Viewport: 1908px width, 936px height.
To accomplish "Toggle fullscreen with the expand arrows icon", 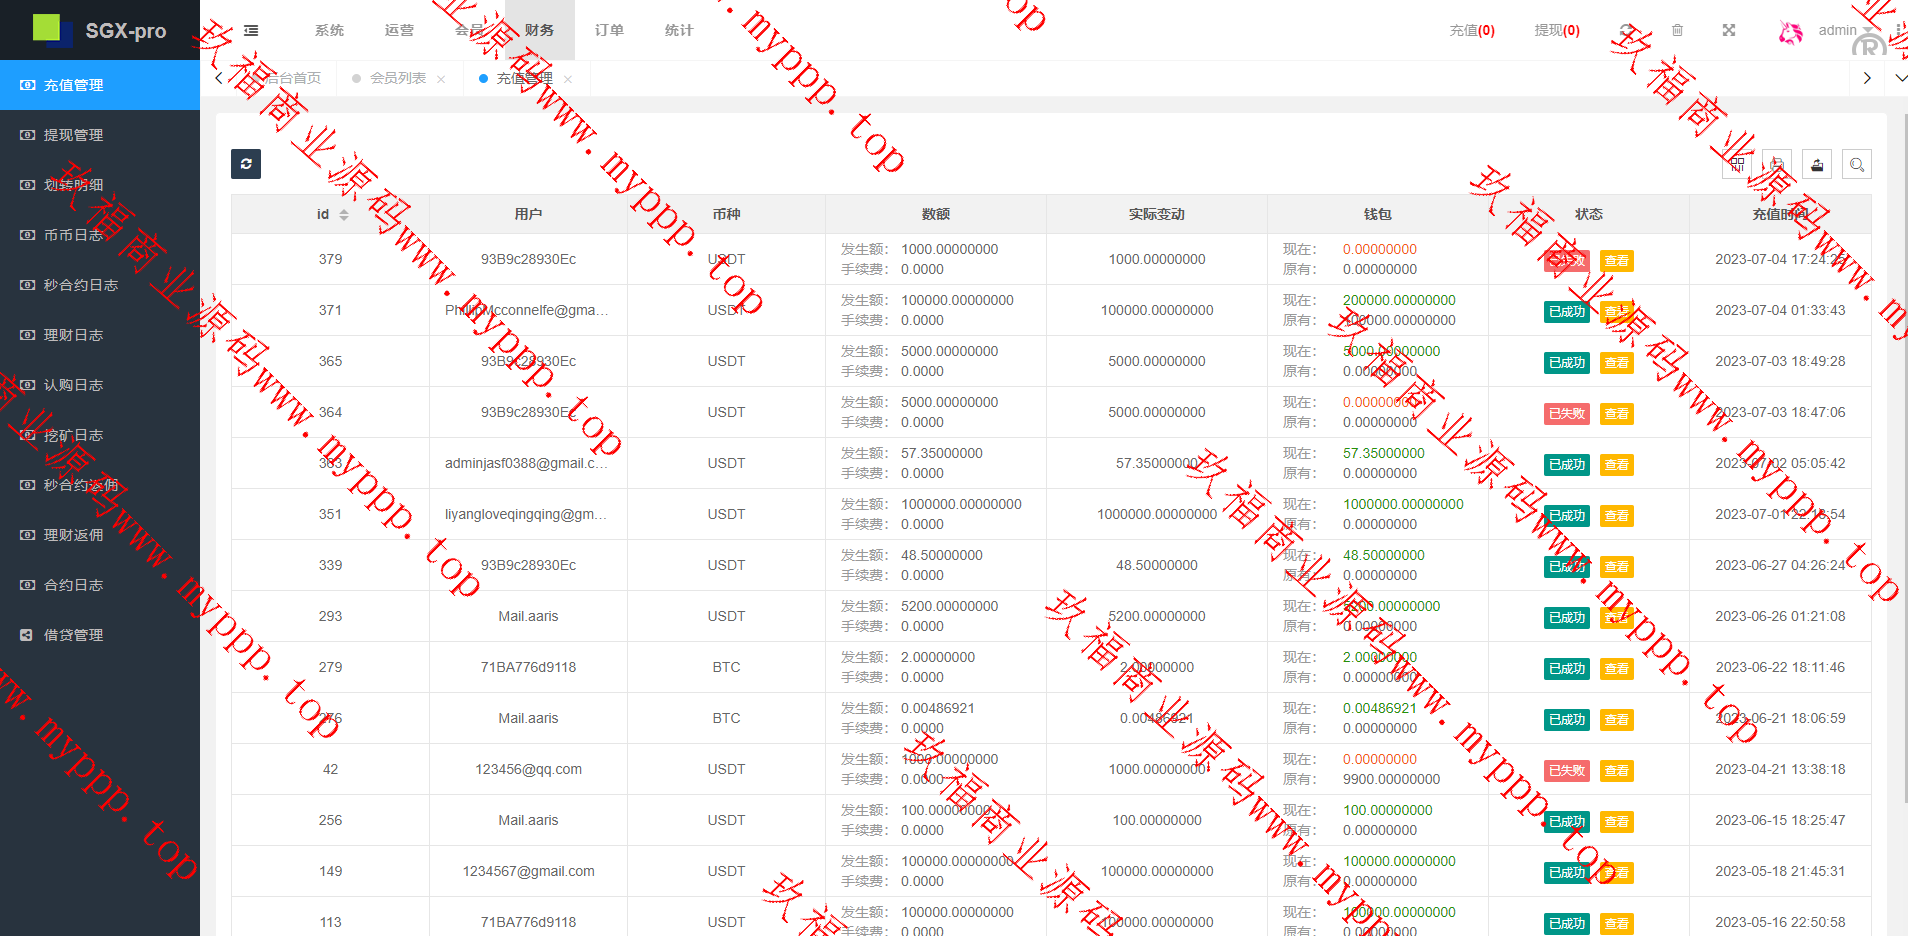I will tap(1729, 31).
